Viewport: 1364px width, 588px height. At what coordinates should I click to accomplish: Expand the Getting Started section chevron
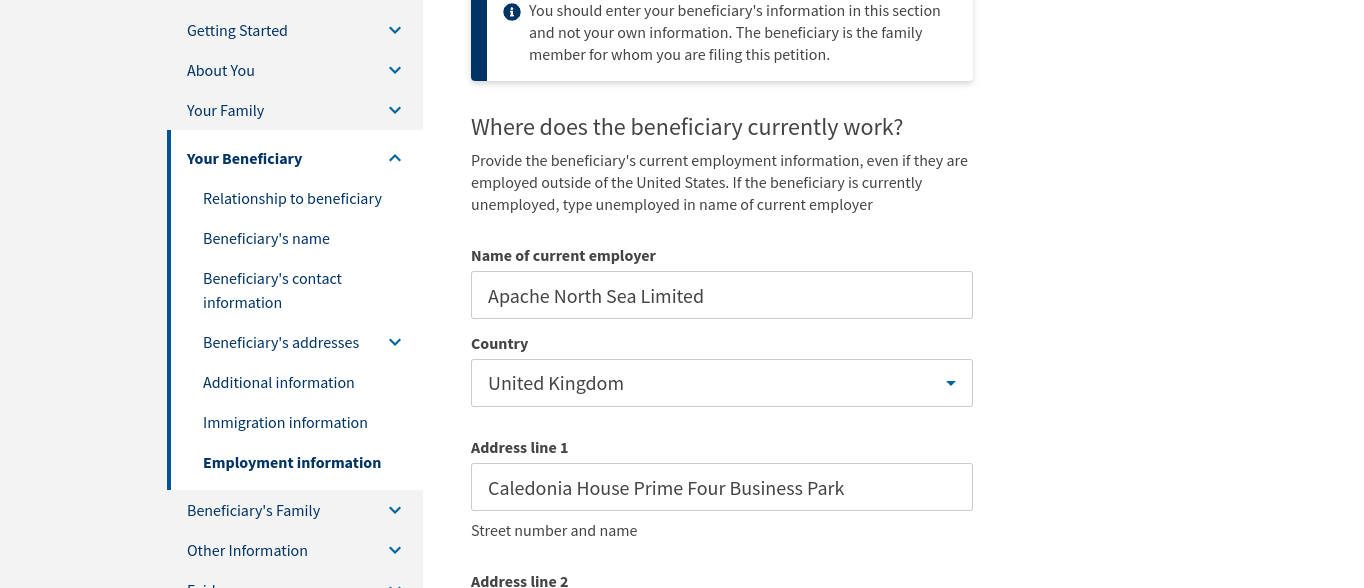[395, 31]
